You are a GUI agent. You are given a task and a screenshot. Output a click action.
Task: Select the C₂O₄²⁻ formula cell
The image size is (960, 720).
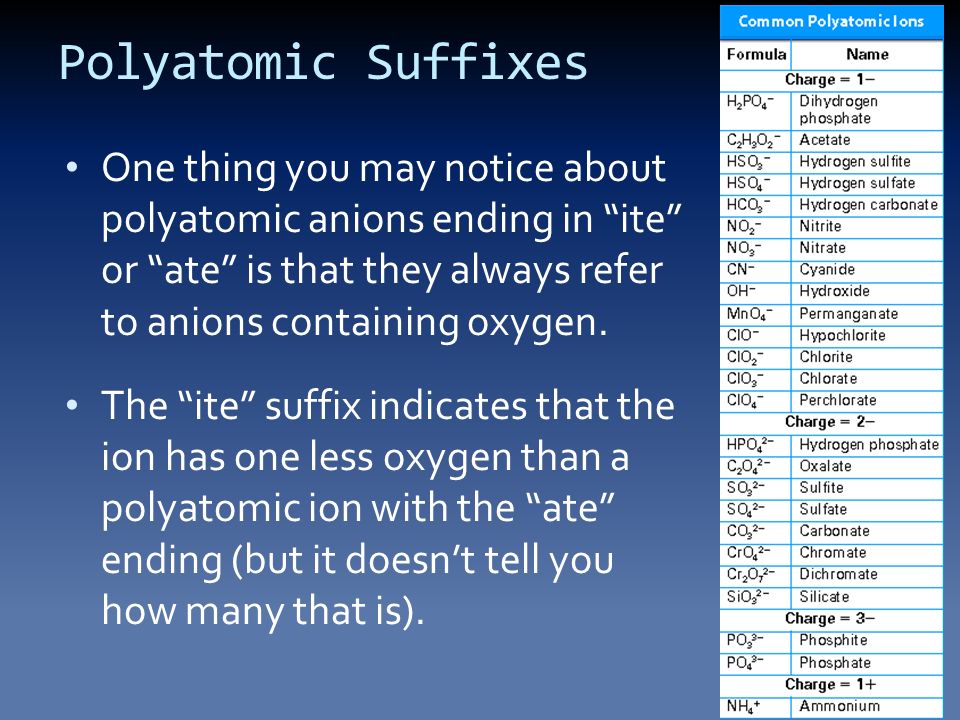[756, 466]
